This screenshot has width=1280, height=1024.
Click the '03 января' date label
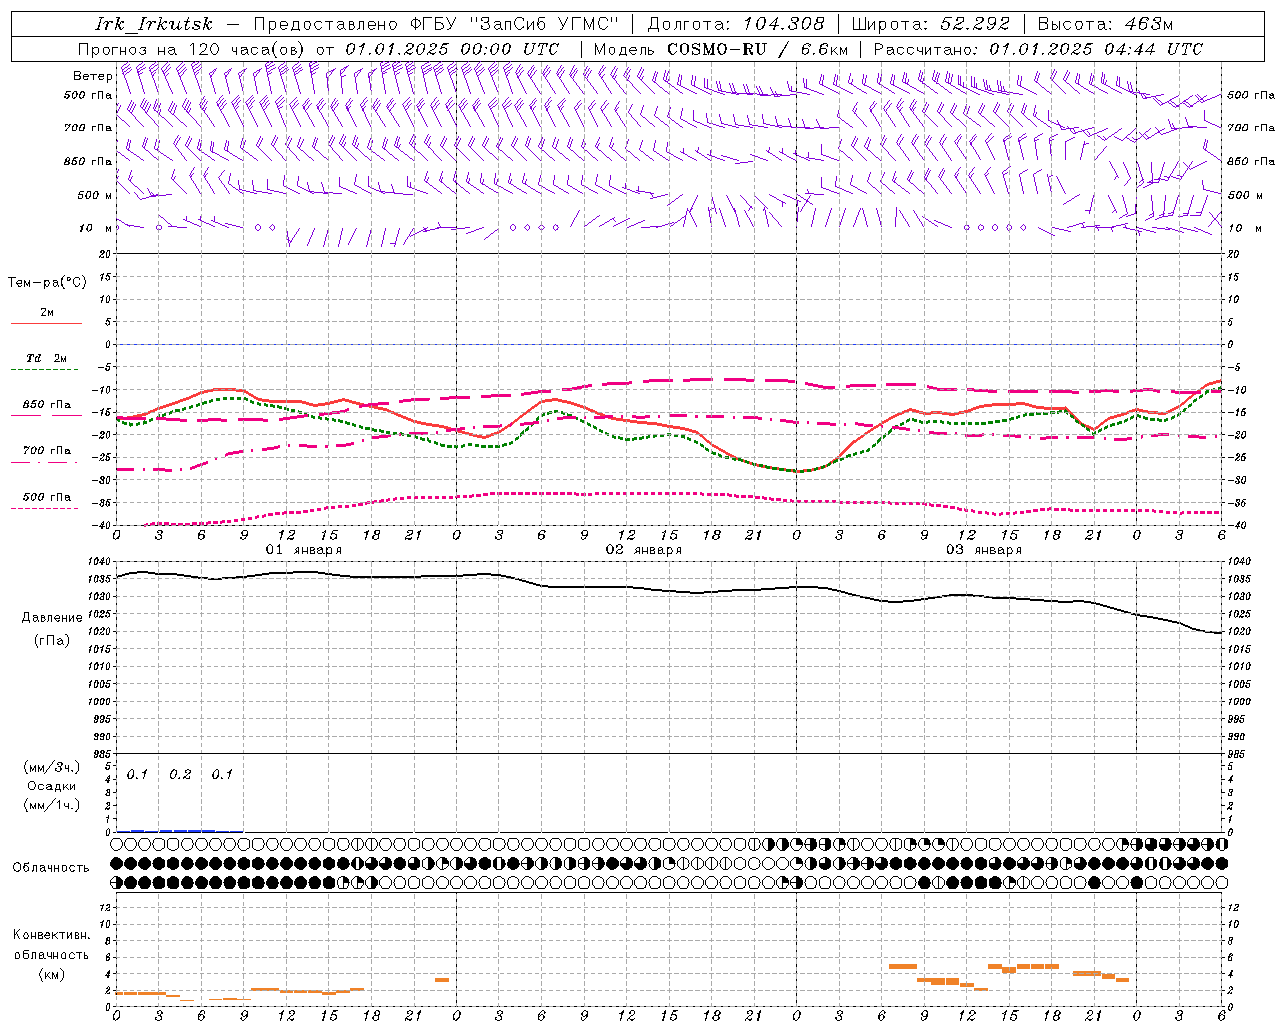pos(983,550)
